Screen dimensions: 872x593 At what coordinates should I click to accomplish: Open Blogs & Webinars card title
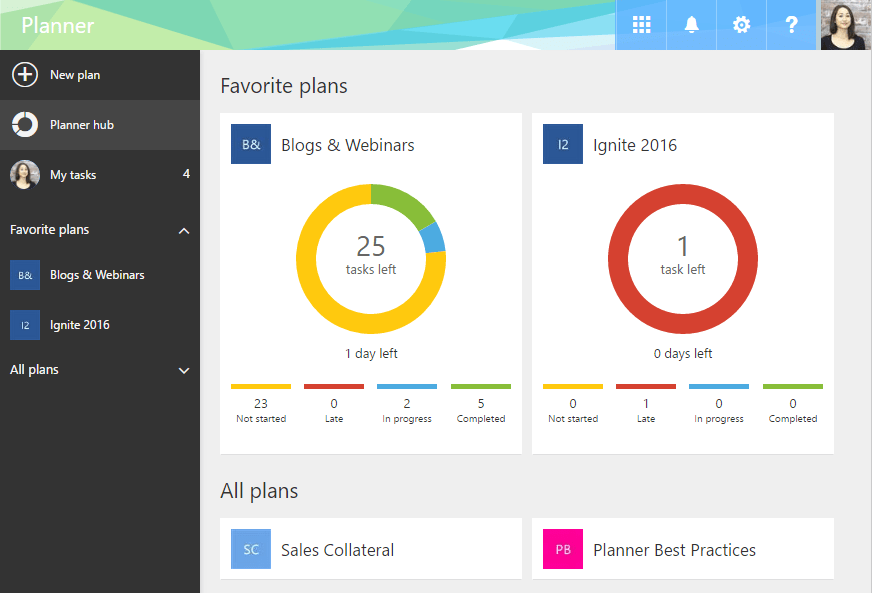[x=348, y=145]
